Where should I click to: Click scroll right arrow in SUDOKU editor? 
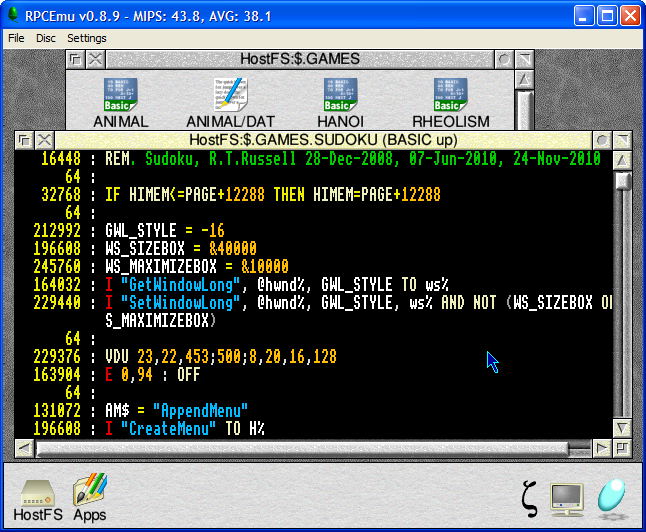[x=602, y=448]
